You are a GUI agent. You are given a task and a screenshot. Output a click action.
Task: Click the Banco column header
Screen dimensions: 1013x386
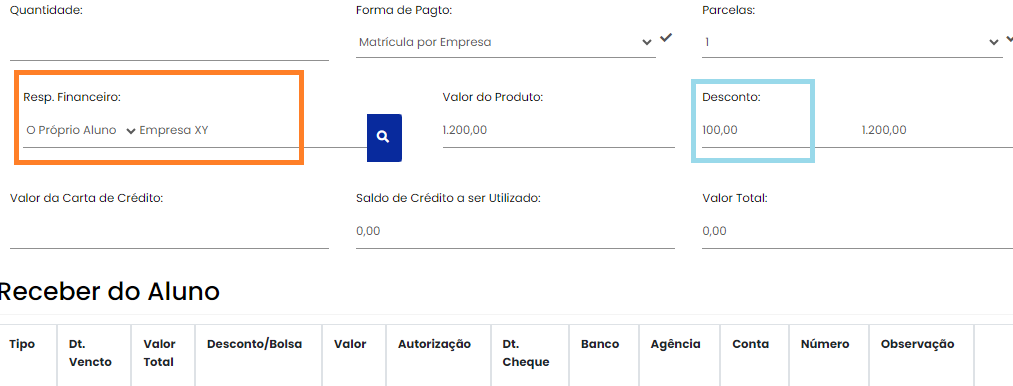pos(600,344)
